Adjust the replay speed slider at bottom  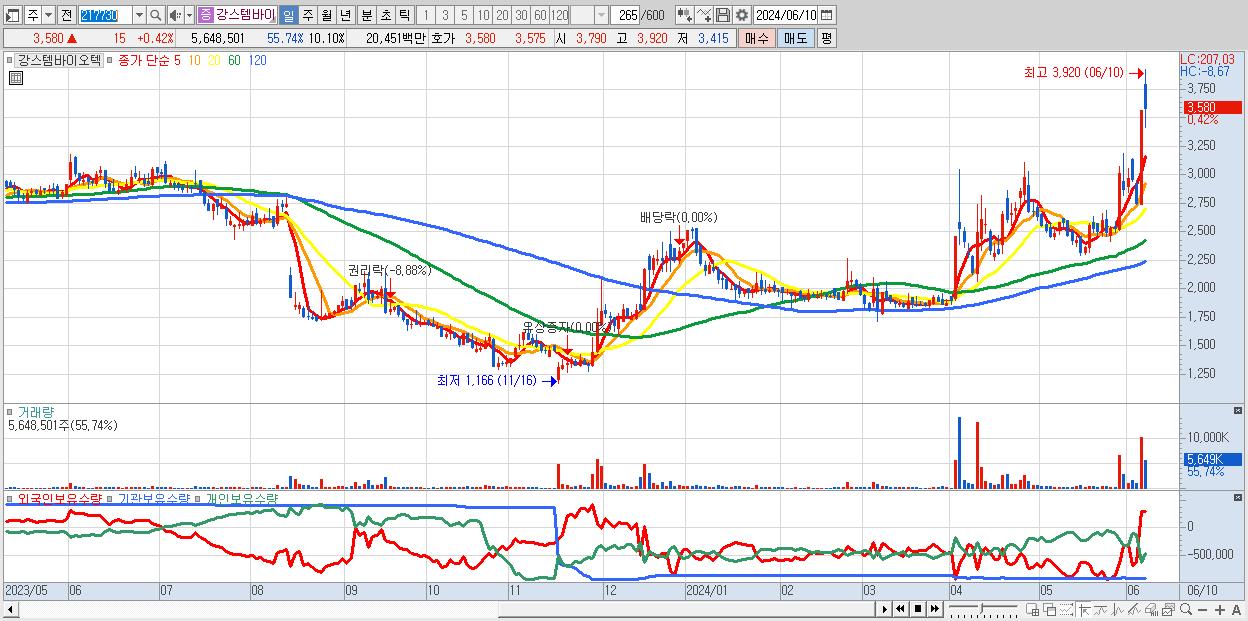tap(981, 608)
